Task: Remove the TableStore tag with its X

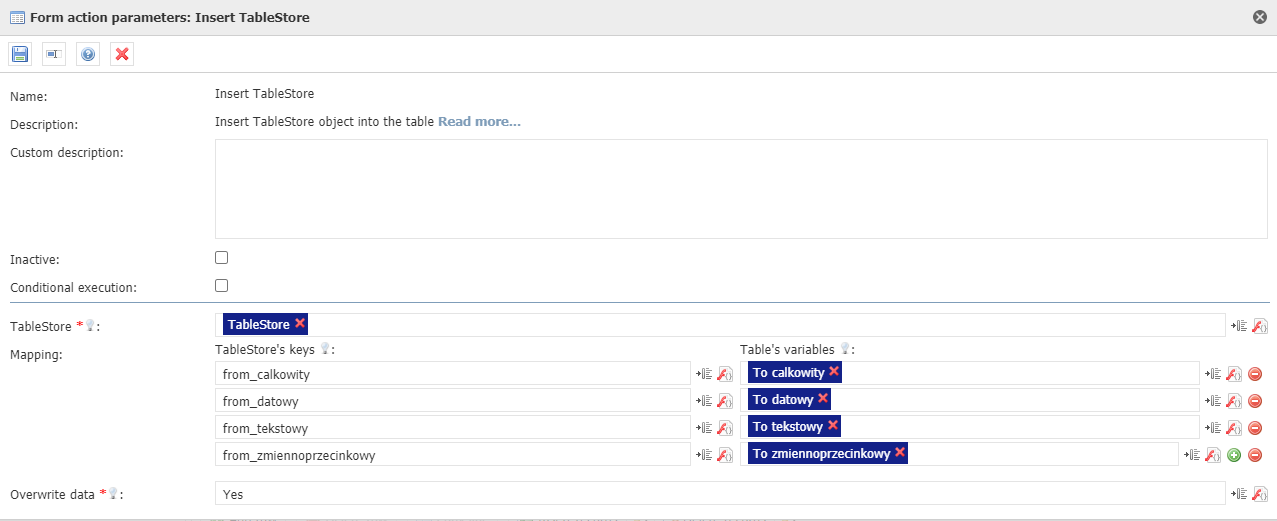Action: pos(300,324)
